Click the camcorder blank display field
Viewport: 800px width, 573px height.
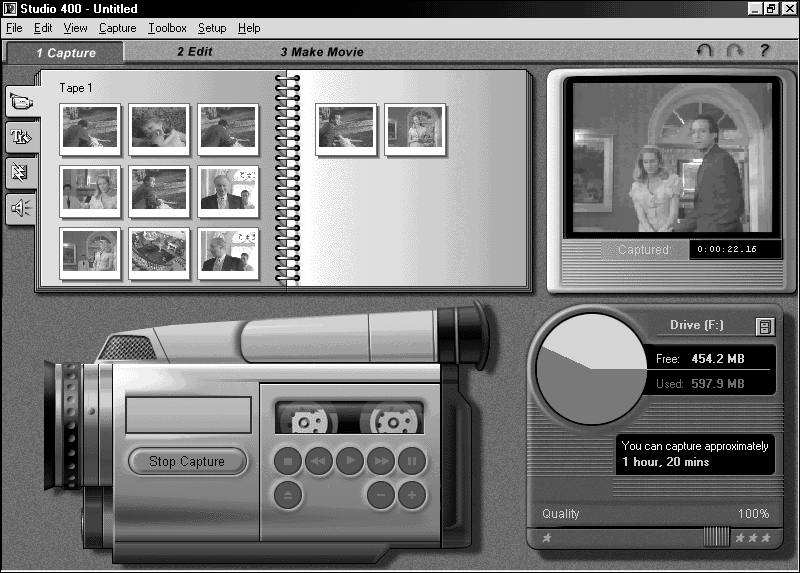pos(188,415)
